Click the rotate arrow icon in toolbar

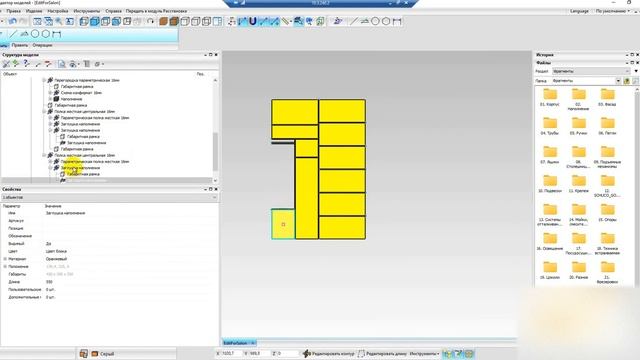tap(150, 21)
